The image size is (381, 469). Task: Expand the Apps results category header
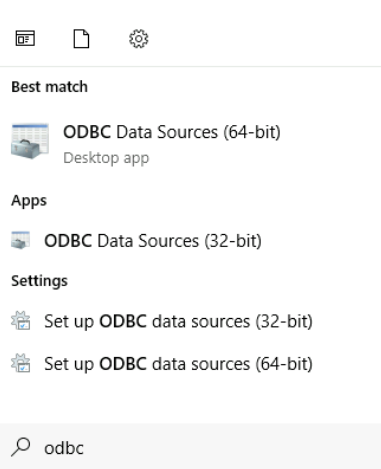coord(29,201)
